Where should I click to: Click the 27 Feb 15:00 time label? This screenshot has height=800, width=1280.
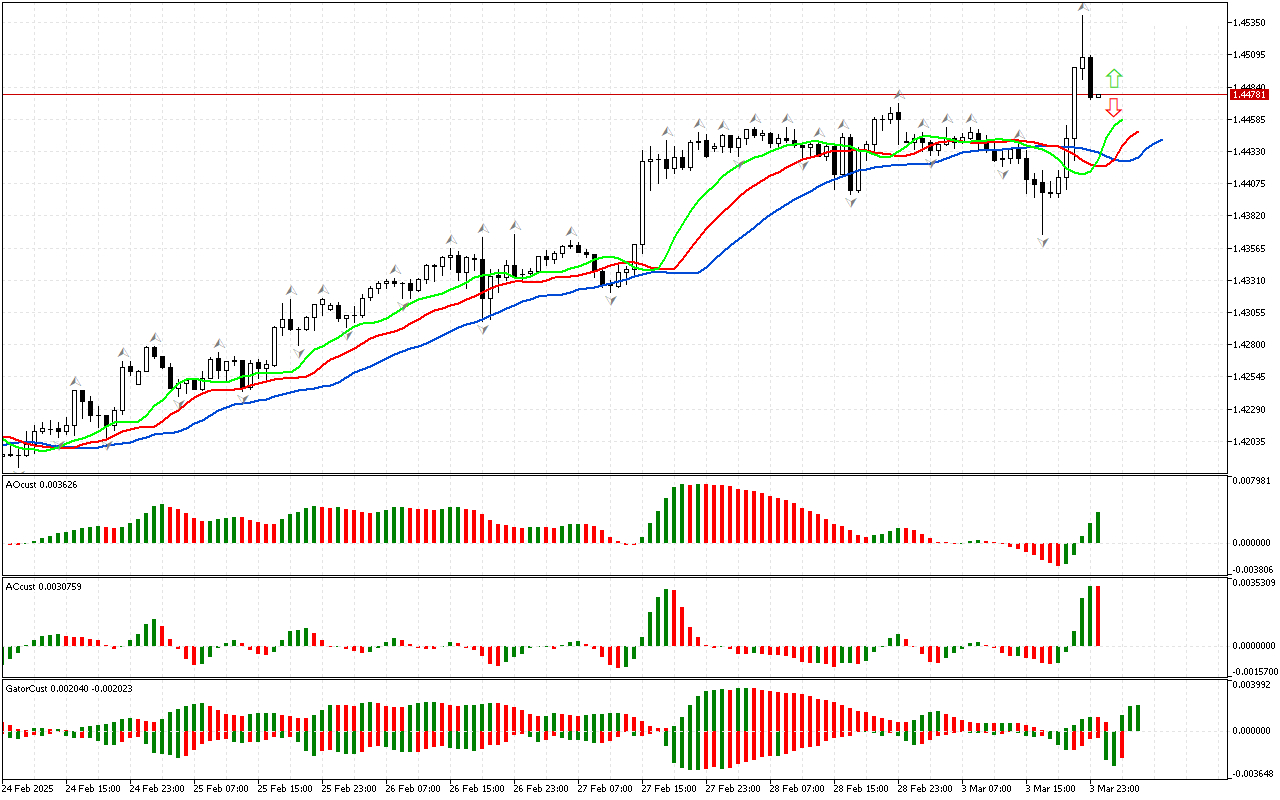point(669,789)
